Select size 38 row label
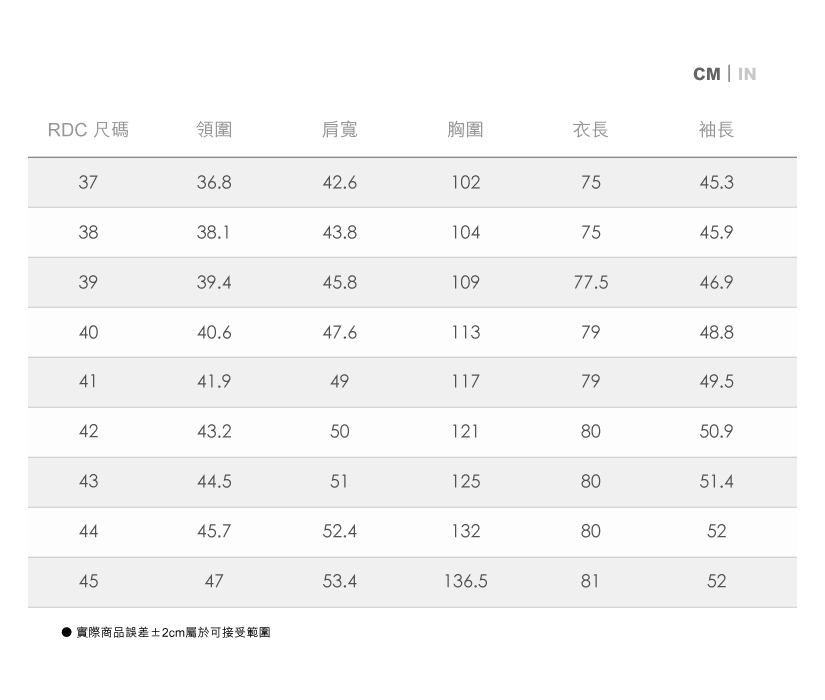This screenshot has width=825, height=700. 88,232
